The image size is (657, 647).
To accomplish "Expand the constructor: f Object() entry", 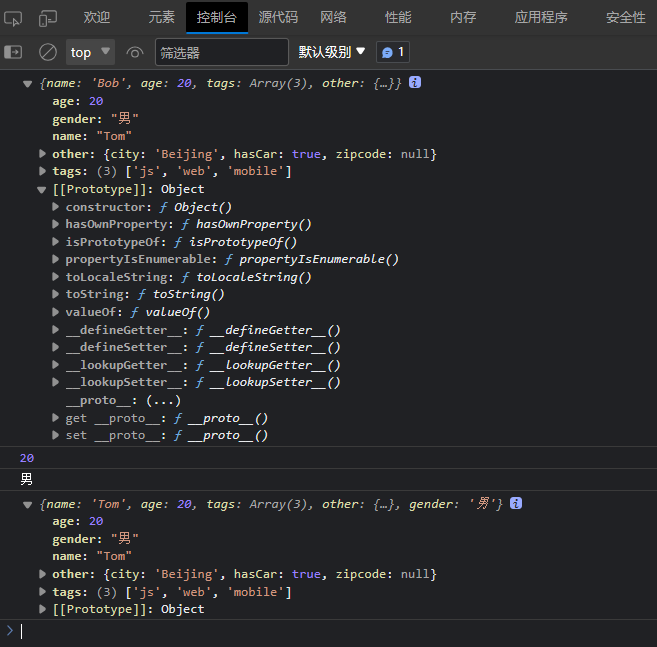I will tap(55, 207).
